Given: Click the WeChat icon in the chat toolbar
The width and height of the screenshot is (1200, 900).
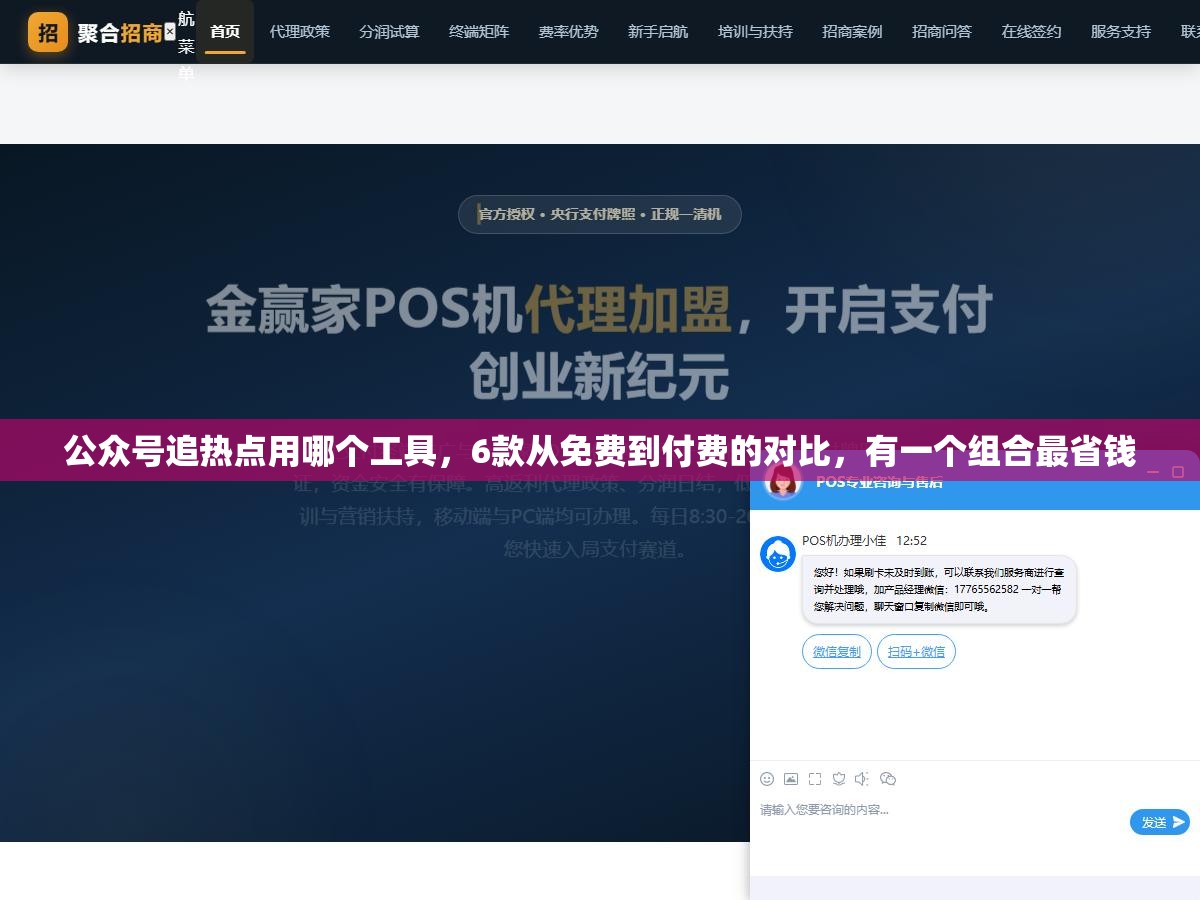Looking at the screenshot, I should coord(888,778).
